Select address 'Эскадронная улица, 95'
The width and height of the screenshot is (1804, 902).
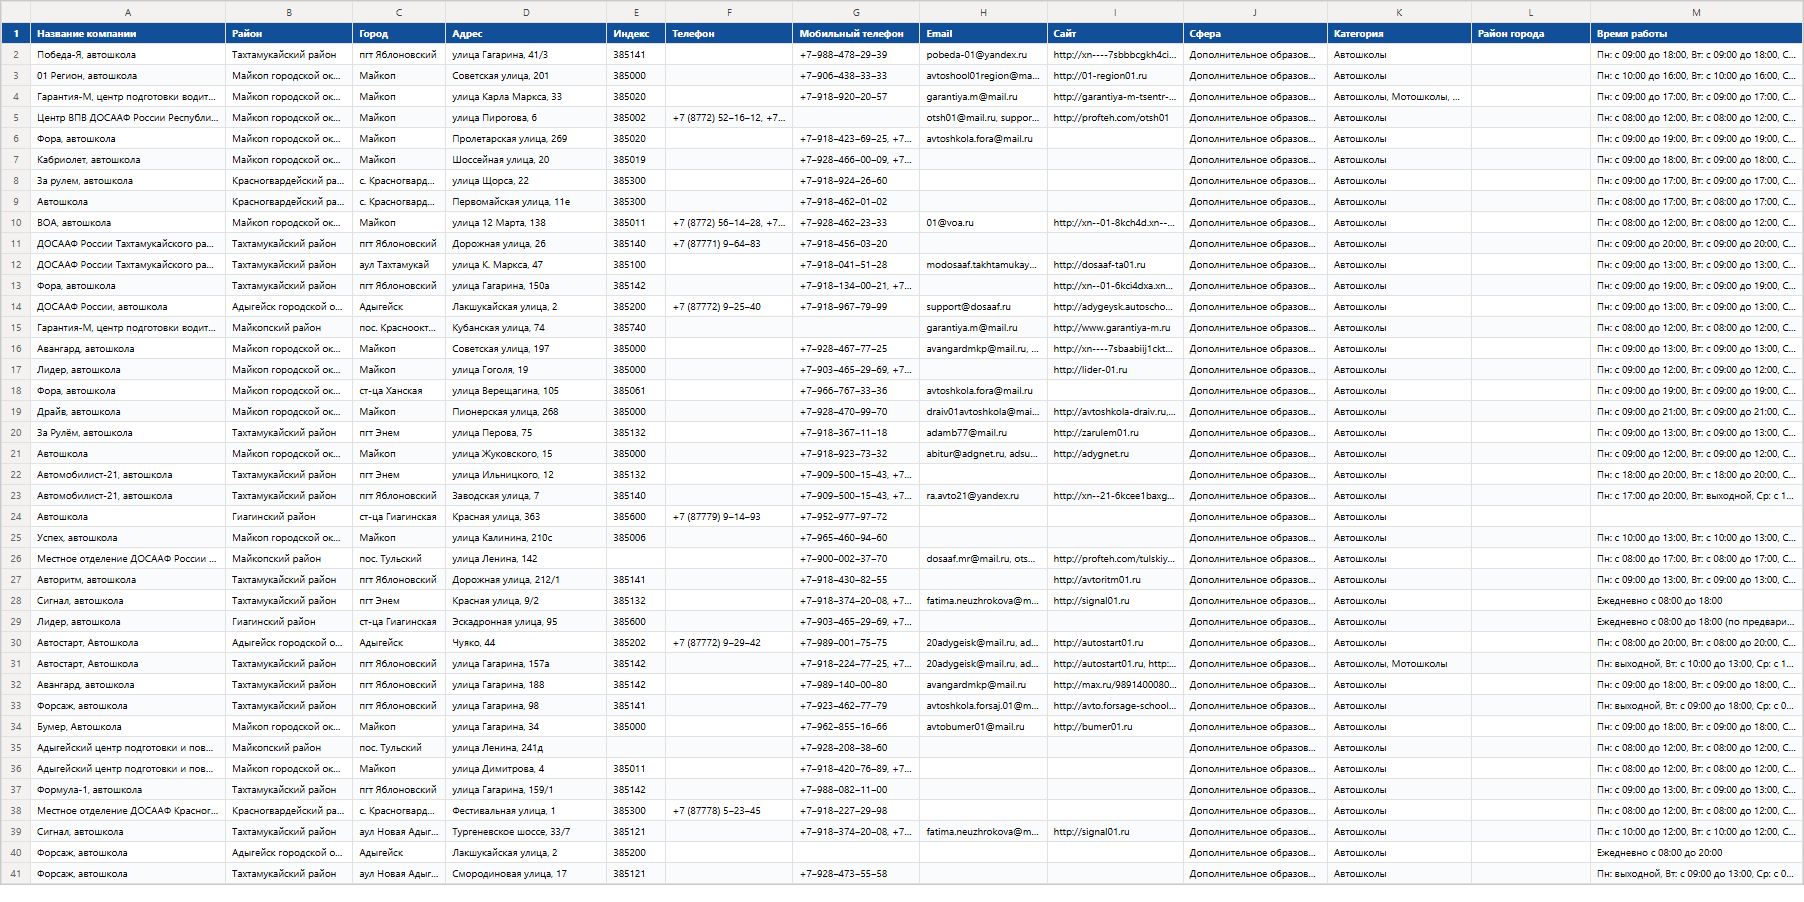(526, 621)
